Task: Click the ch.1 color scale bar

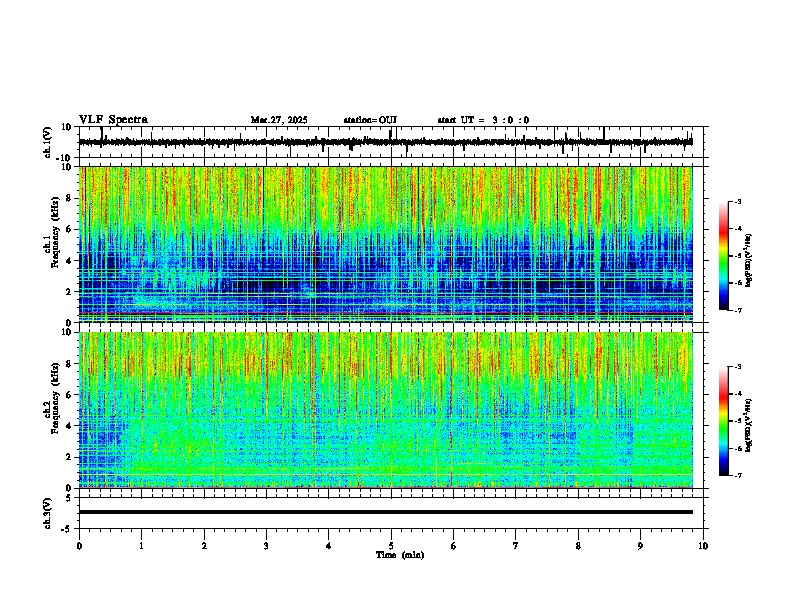Action: 724,256
